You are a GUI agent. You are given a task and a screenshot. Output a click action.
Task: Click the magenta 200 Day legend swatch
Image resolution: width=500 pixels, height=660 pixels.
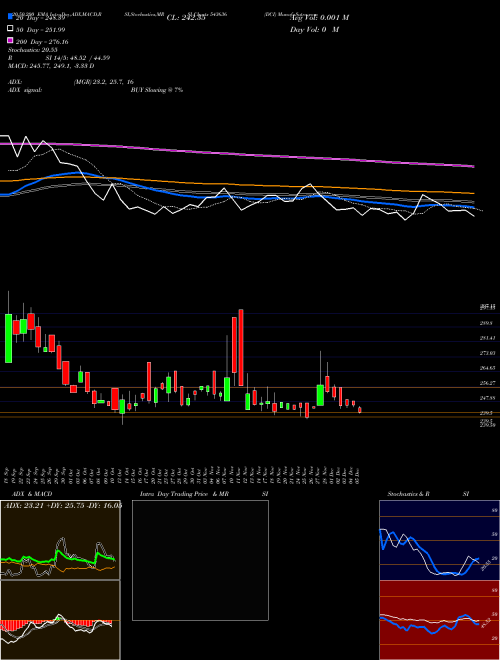pos(11,41)
